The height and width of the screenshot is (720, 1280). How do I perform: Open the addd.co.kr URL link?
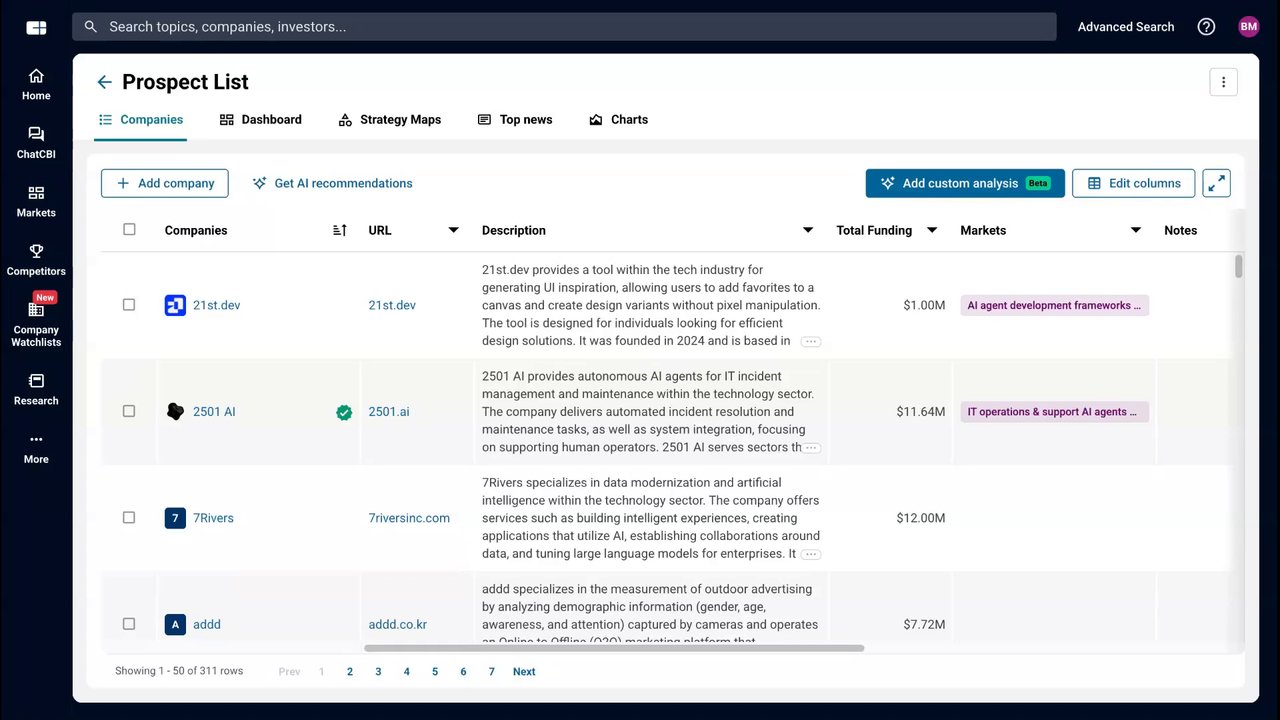[x=398, y=624]
